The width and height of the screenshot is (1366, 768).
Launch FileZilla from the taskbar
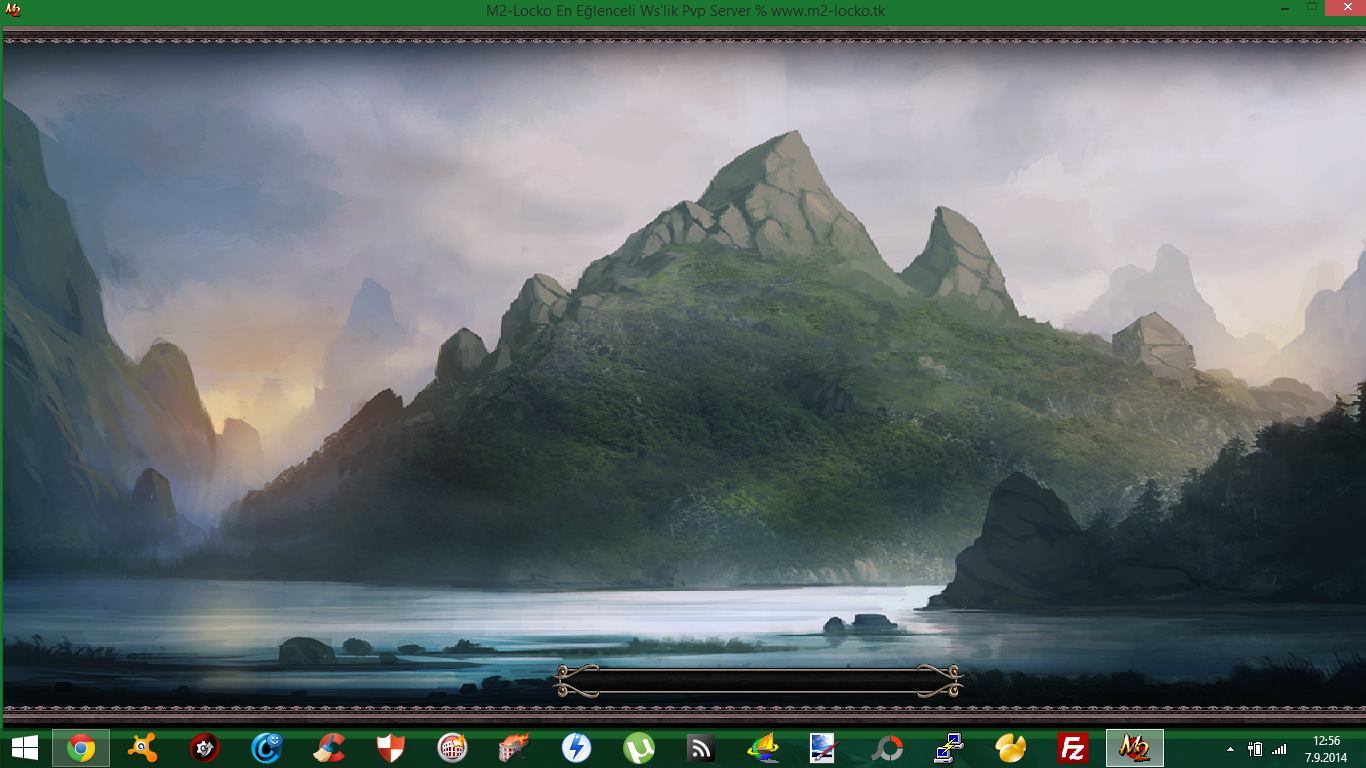[1072, 748]
